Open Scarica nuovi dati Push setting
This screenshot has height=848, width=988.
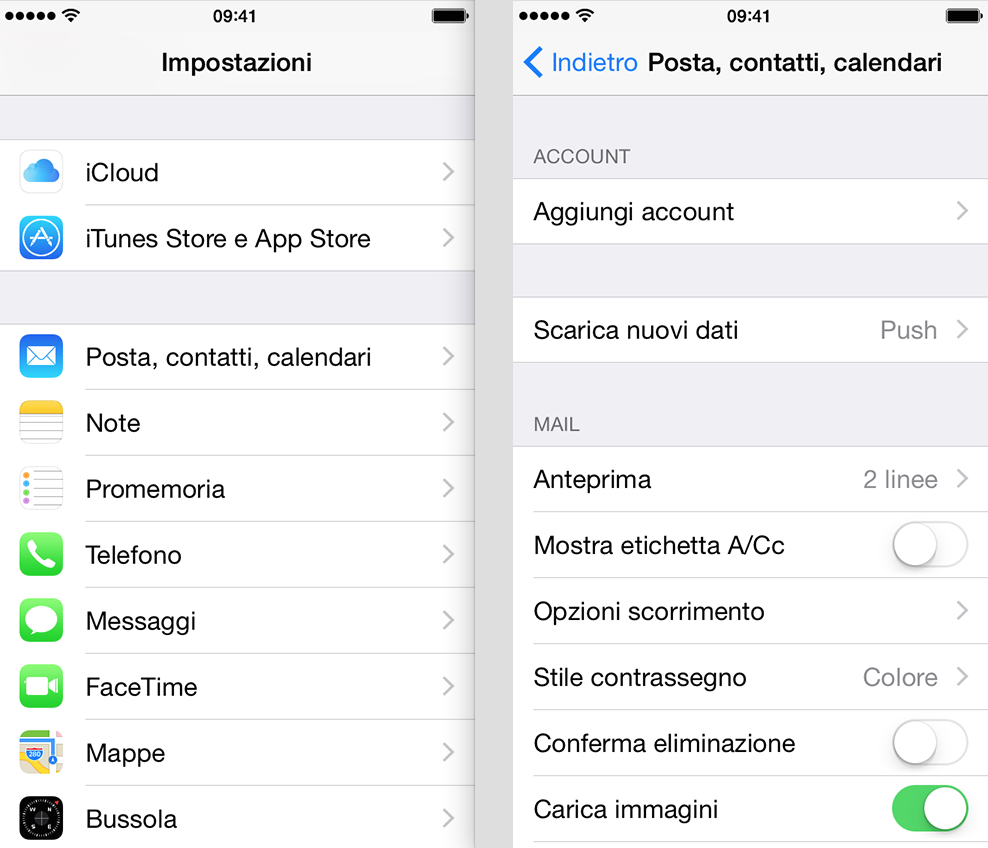click(x=750, y=330)
